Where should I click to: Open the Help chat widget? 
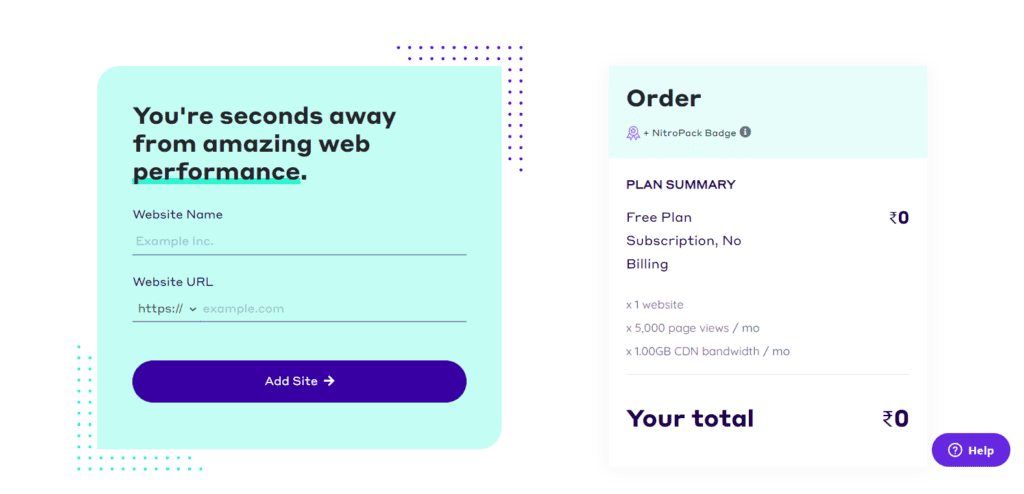[x=970, y=450]
